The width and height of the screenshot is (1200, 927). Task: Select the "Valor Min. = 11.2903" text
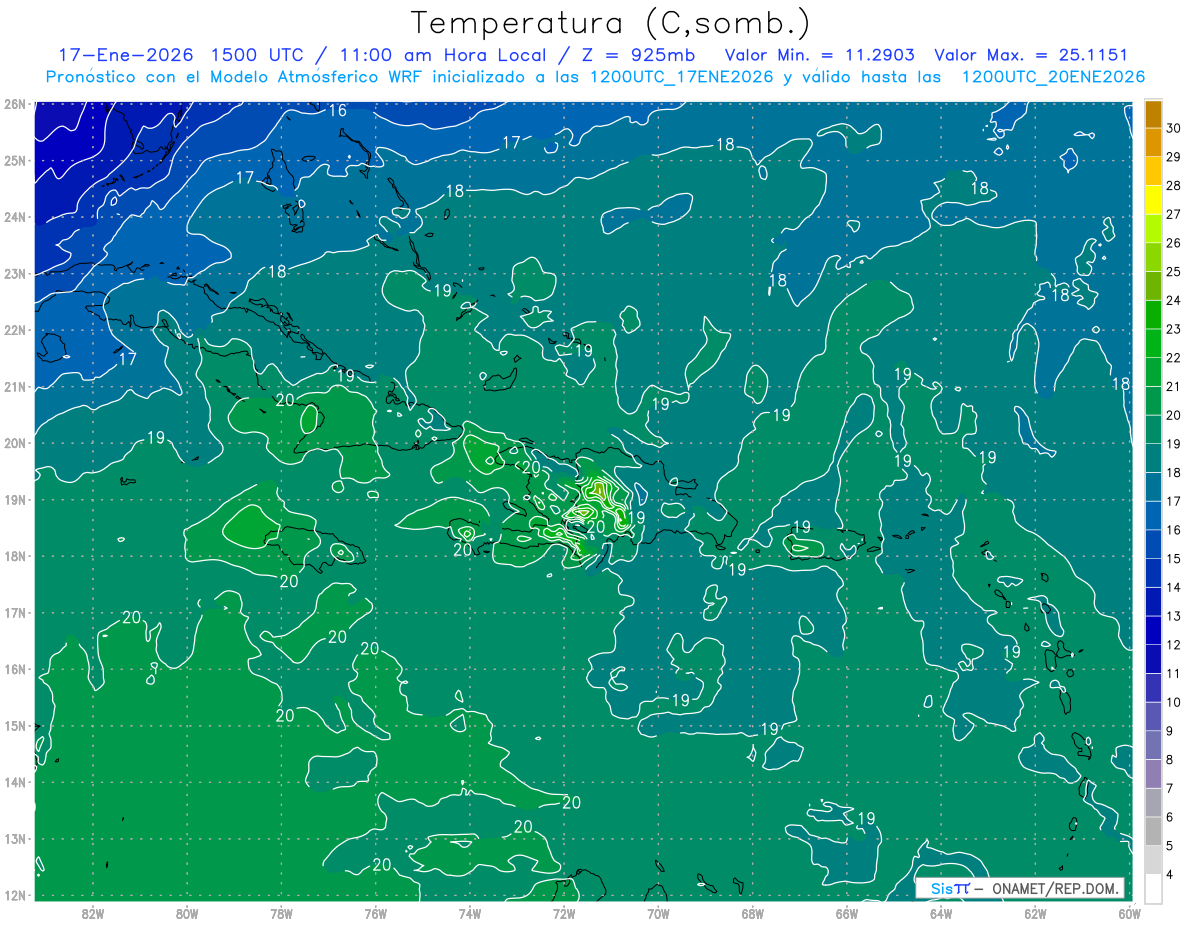pos(820,55)
